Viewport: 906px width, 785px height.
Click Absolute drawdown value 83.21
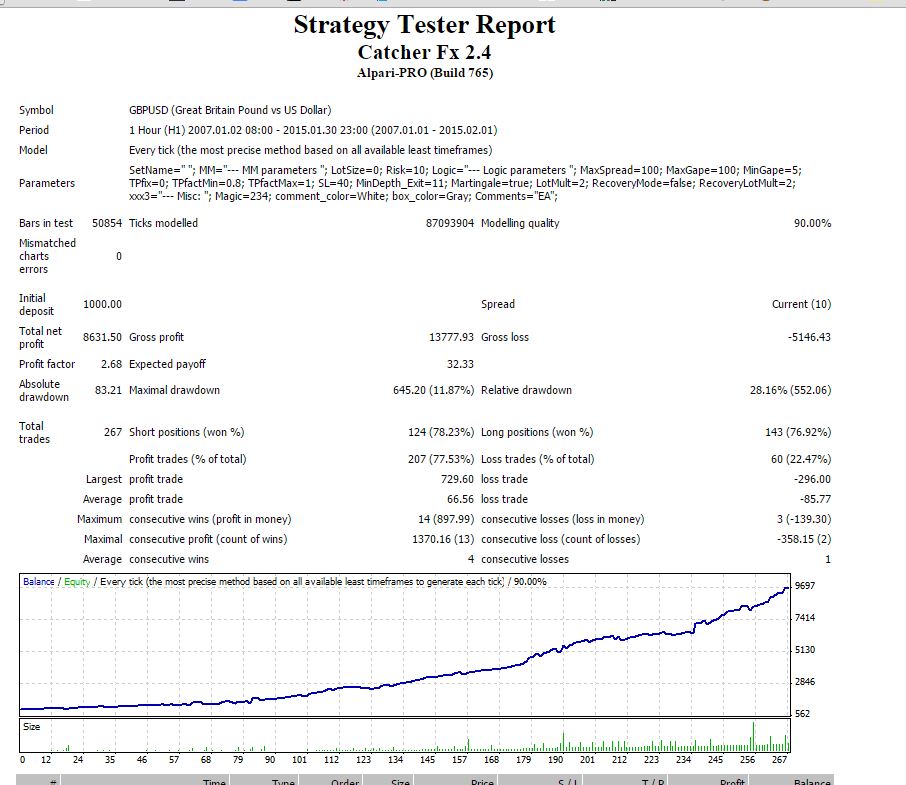click(x=108, y=390)
